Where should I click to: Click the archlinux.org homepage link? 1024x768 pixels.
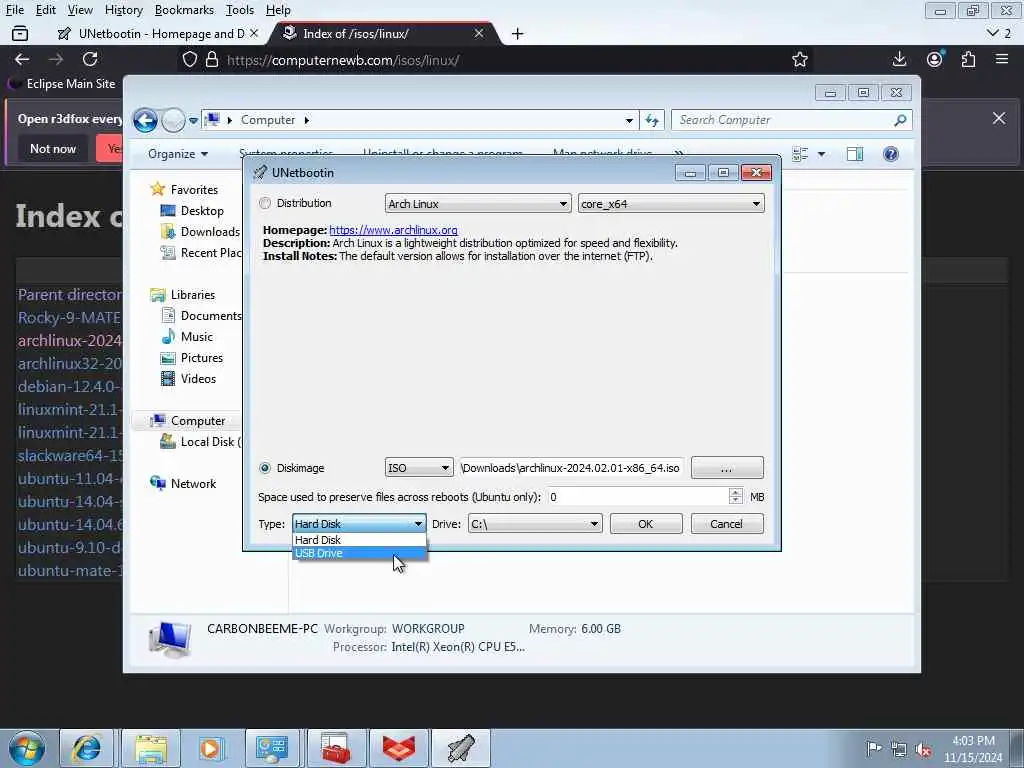393,230
